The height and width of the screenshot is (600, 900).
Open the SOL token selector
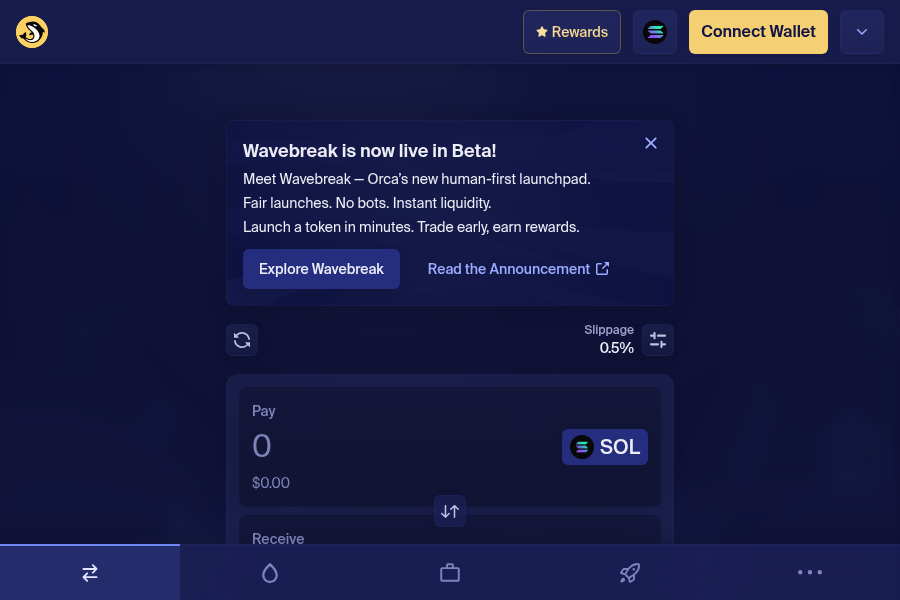pos(604,447)
